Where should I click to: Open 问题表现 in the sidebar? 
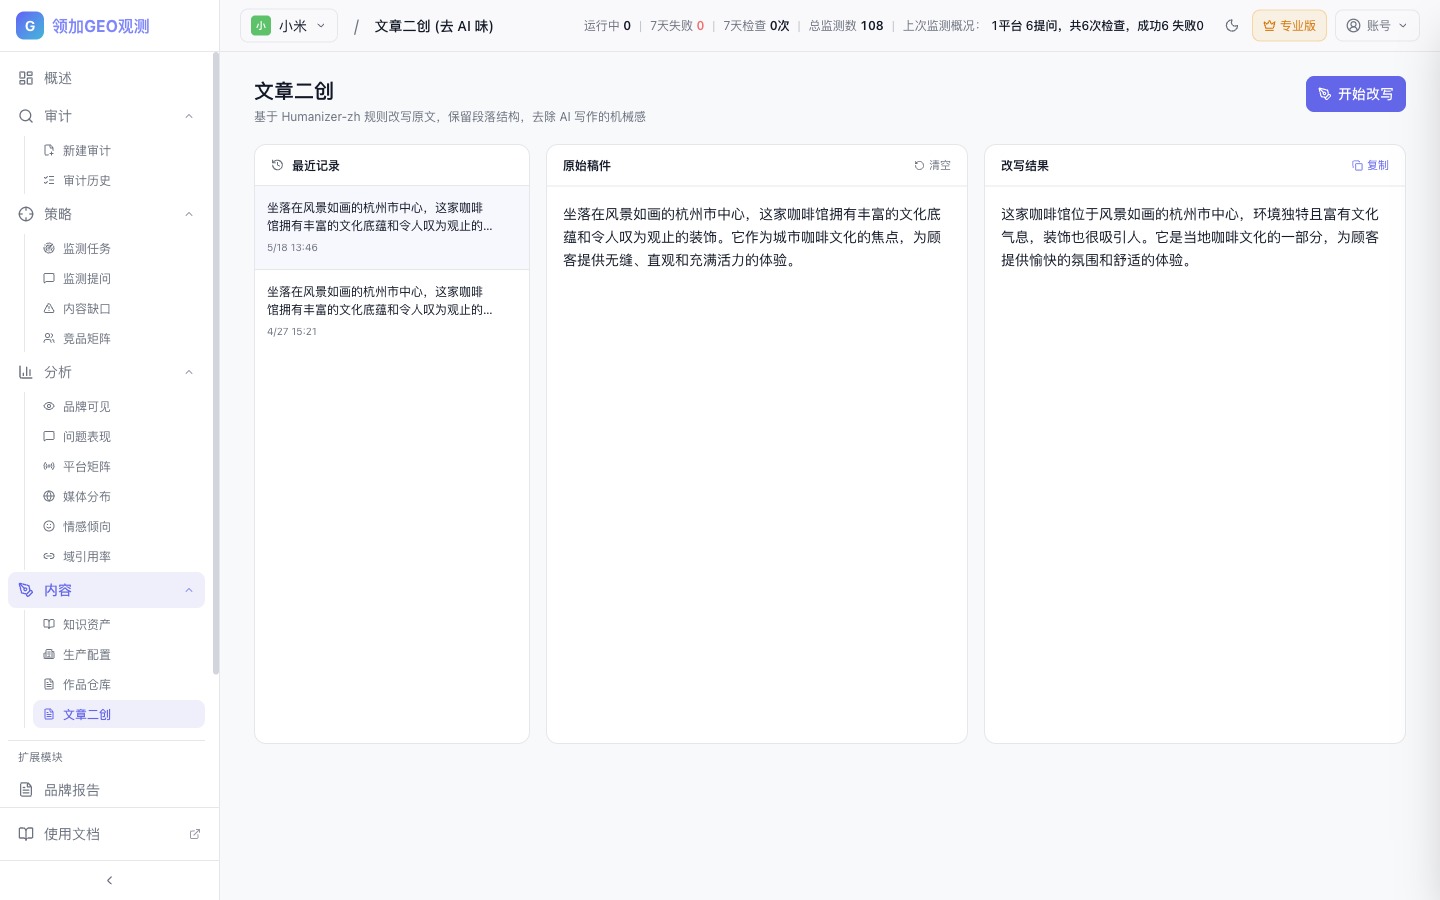point(118,436)
